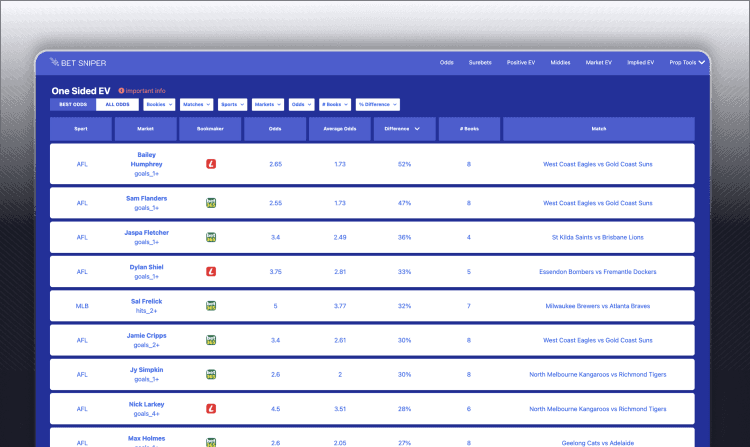The width and height of the screenshot is (750, 447).
Task: Open the Odds filter dropdown
Action: pyautogui.click(x=301, y=104)
